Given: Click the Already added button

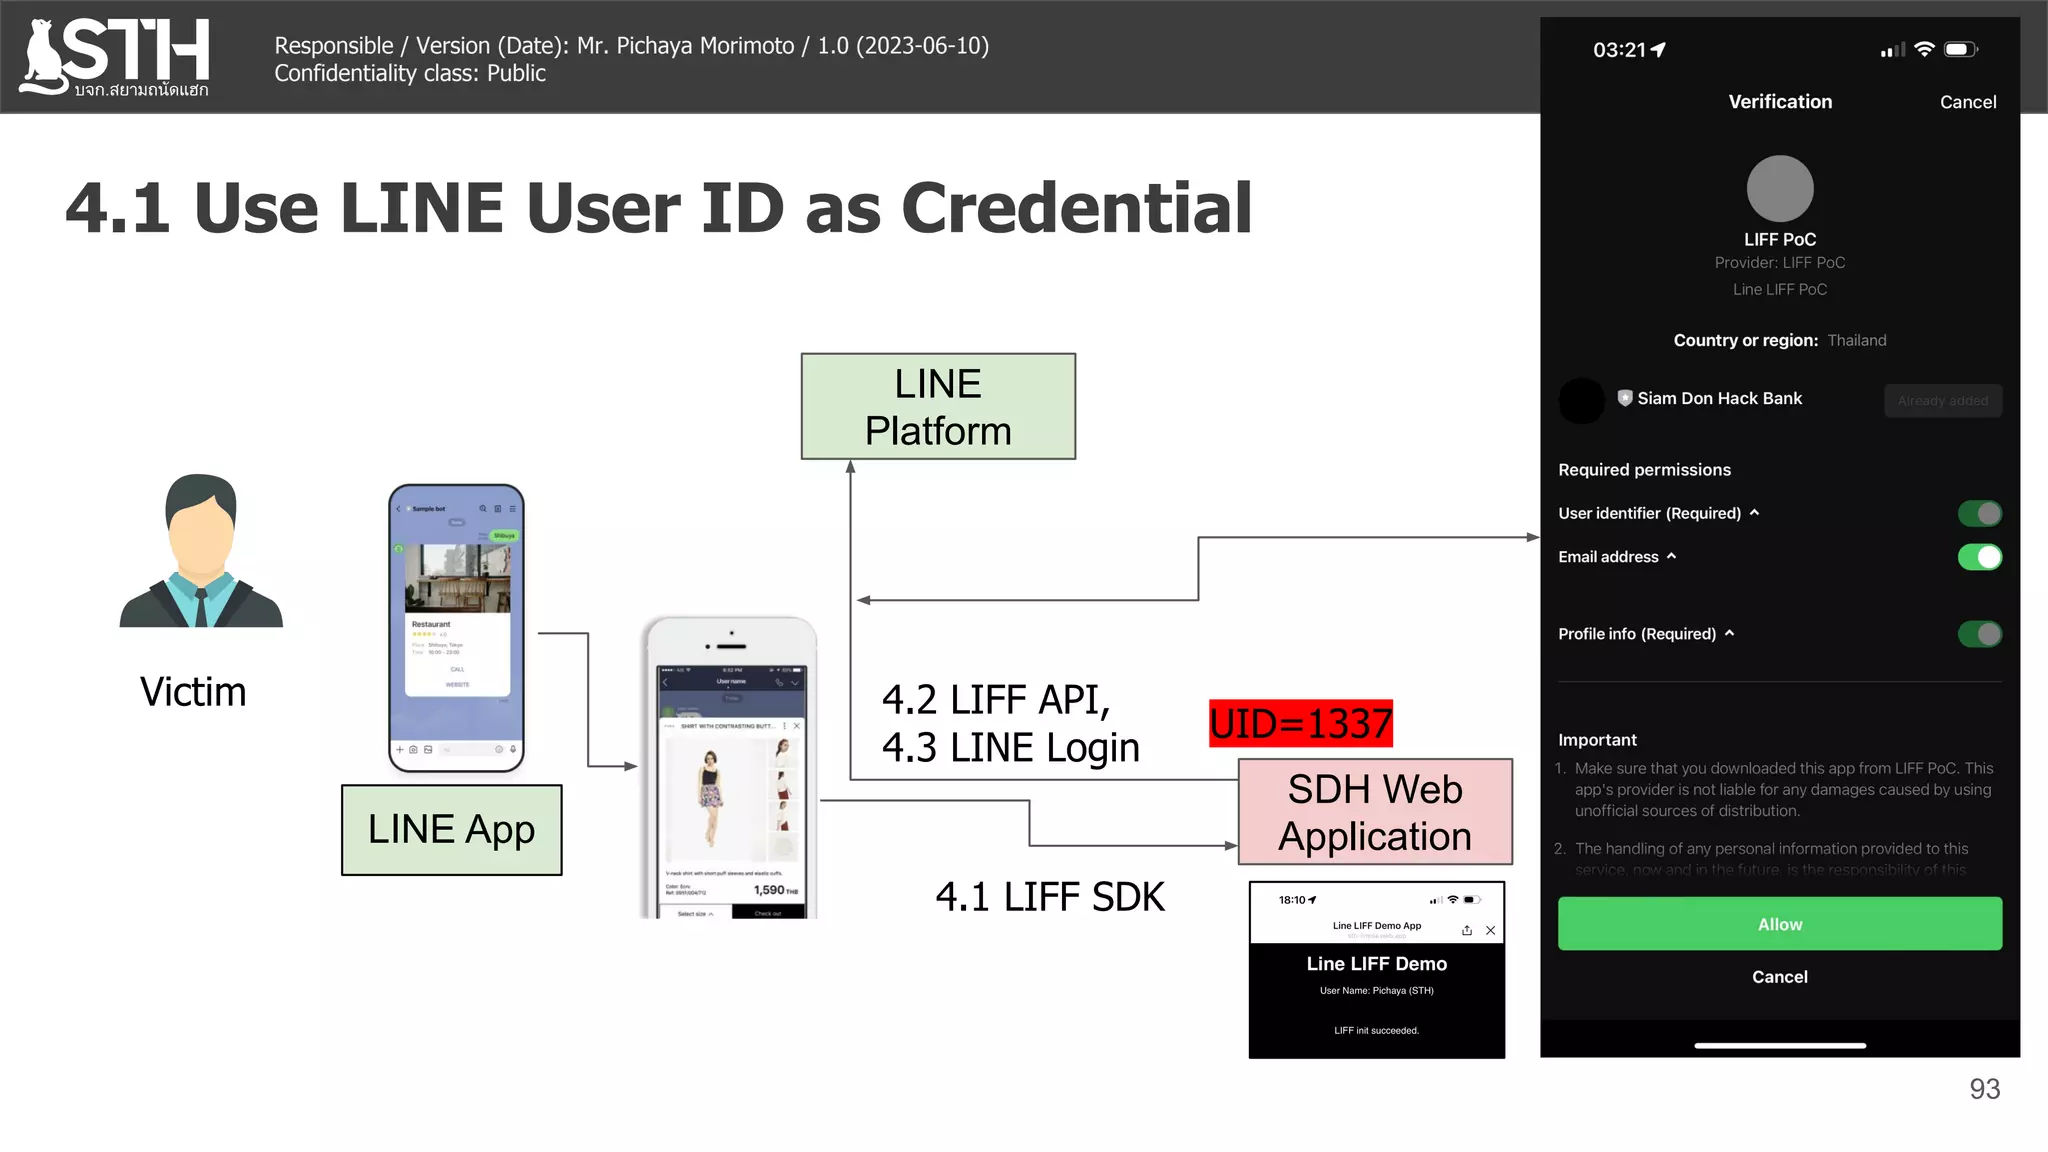Looking at the screenshot, I should click(1942, 401).
